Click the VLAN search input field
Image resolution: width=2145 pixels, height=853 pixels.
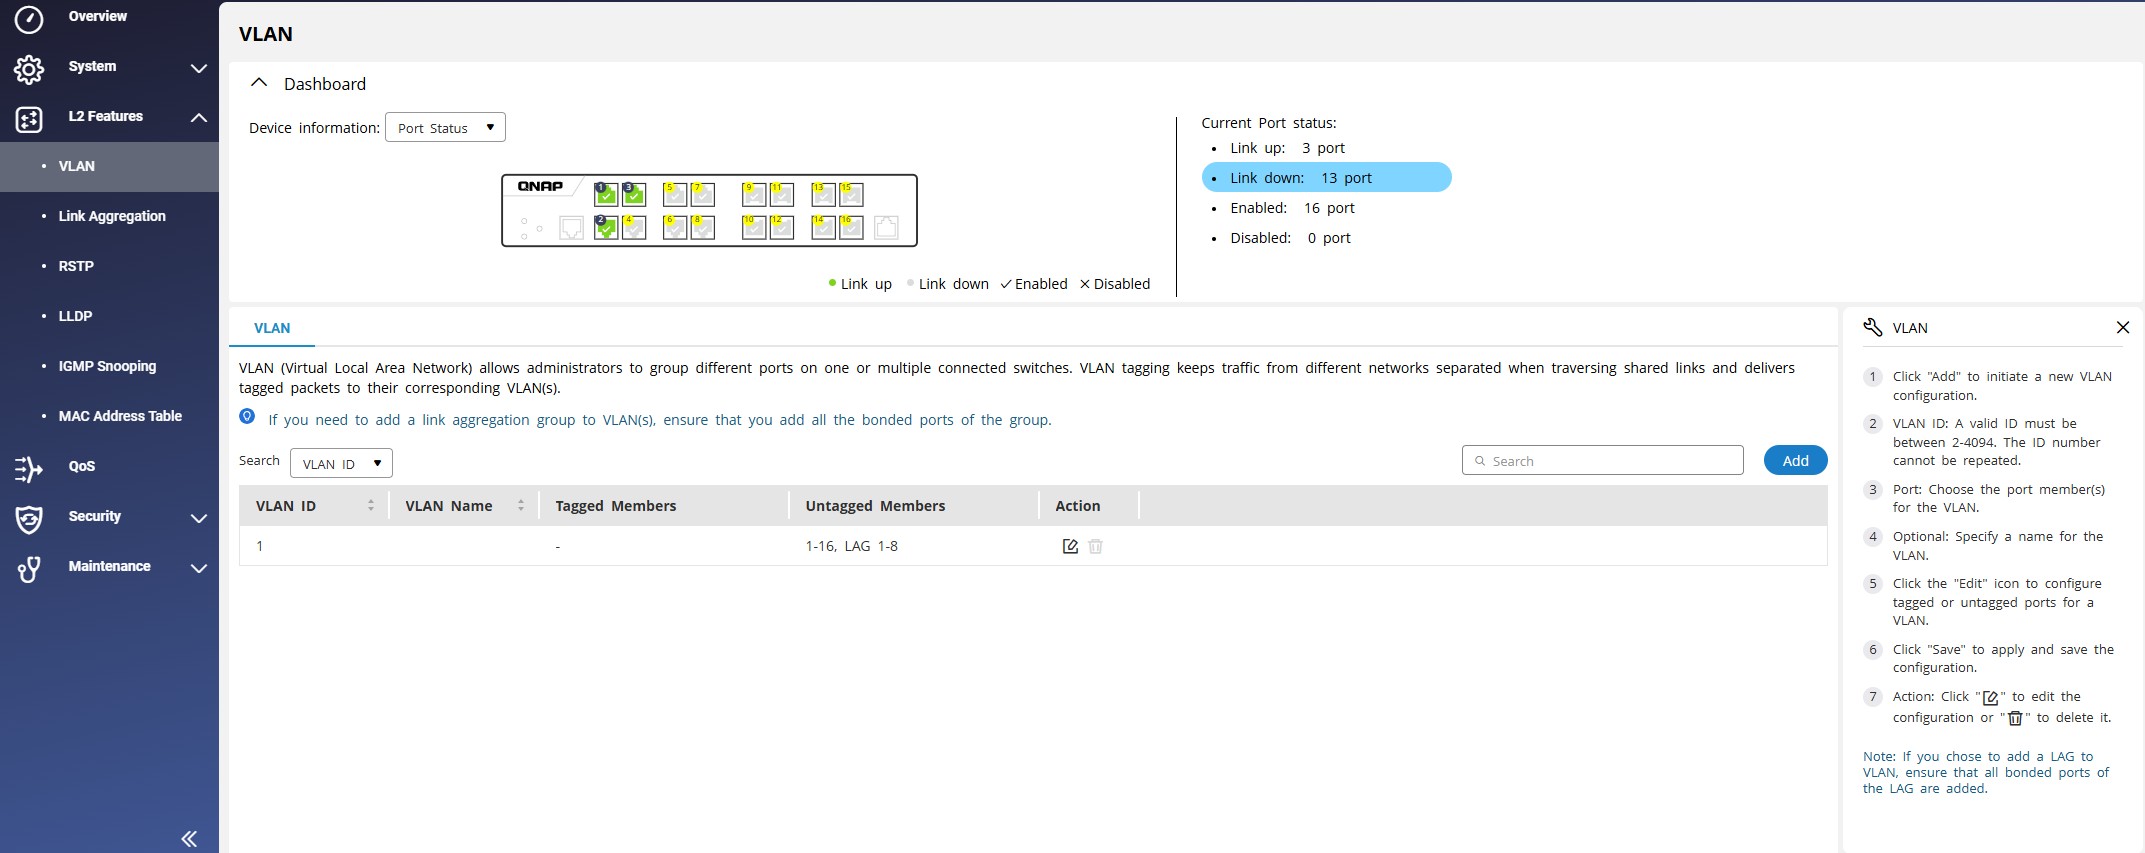[1603, 460]
